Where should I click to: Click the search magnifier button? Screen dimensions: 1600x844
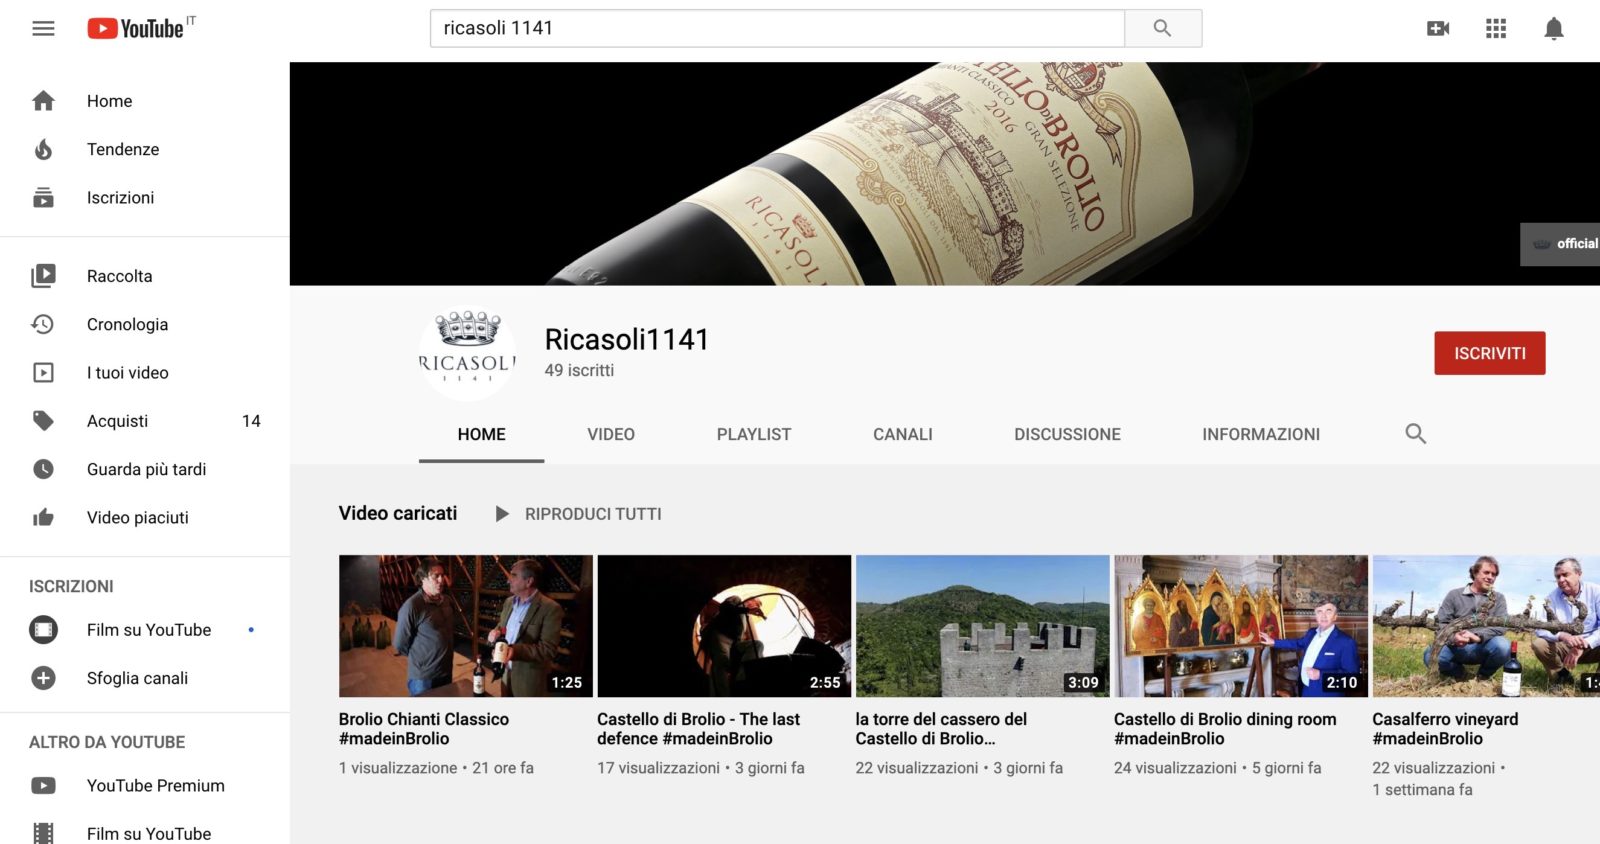(x=1162, y=28)
